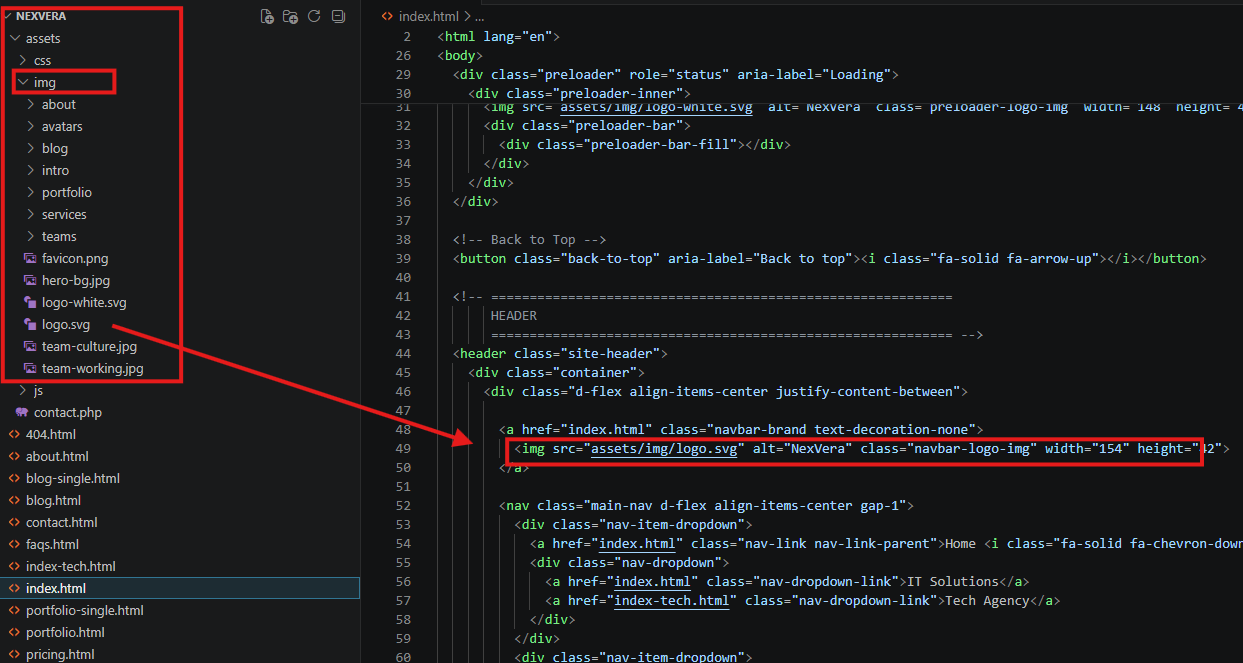Click the logo-white.svg file icon
The image size is (1243, 663).
coord(30,302)
